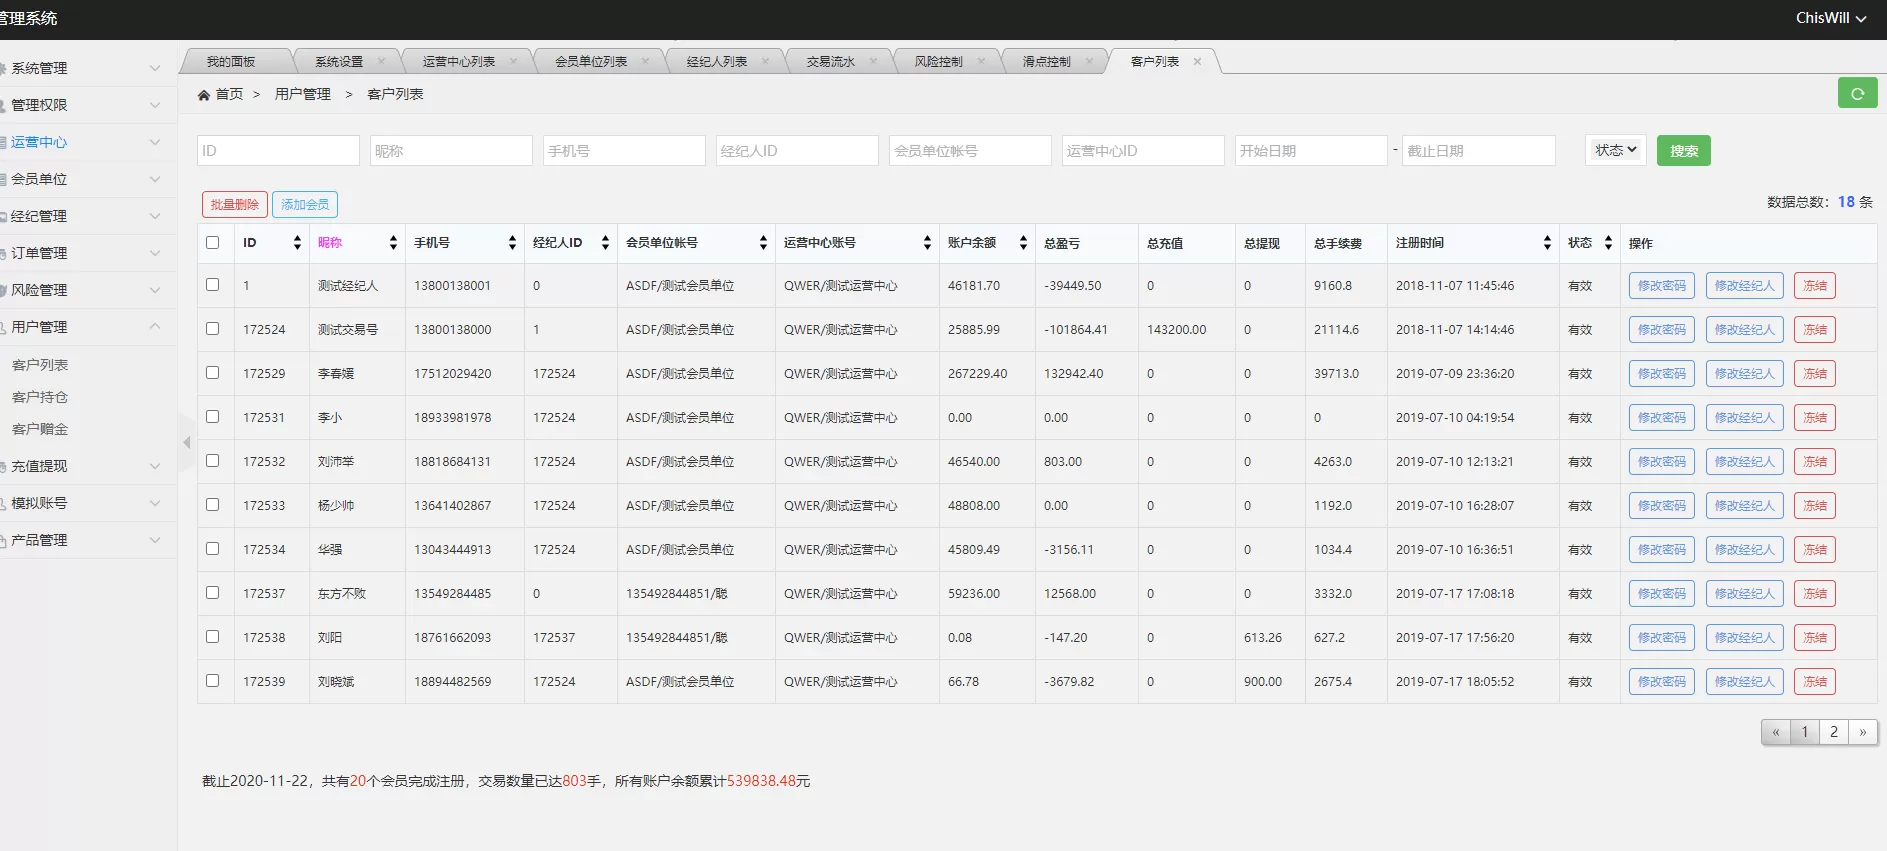Click the home icon in breadcrumb

(x=204, y=95)
